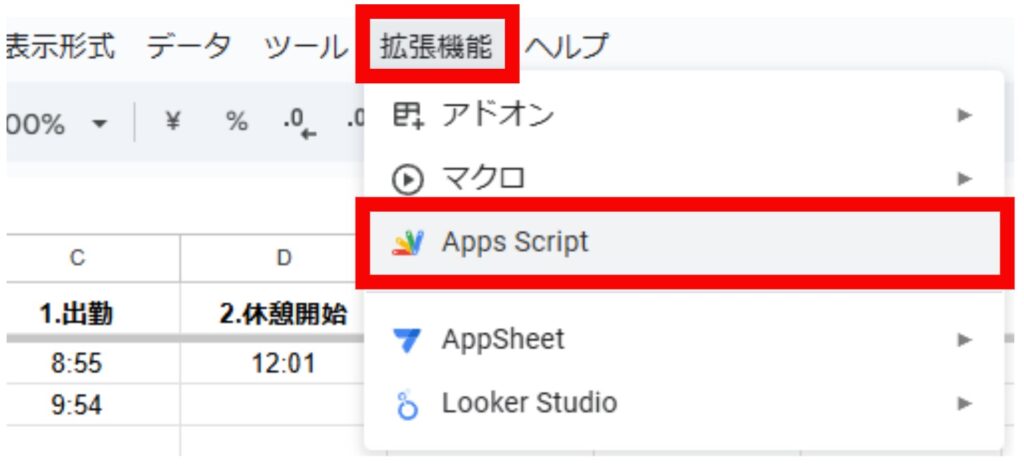Image resolution: width=1024 pixels, height=471 pixels.
Task: Select the cell containing 12:01
Action: coord(283,363)
